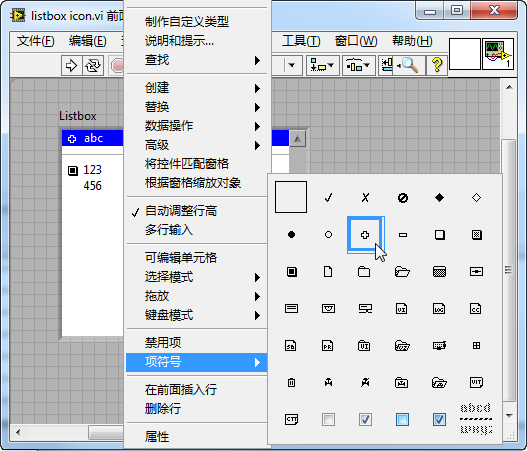Image resolution: width=527 pixels, height=451 pixels.
Task: Choose the prohibited circle-slash symbol
Action: click(403, 198)
